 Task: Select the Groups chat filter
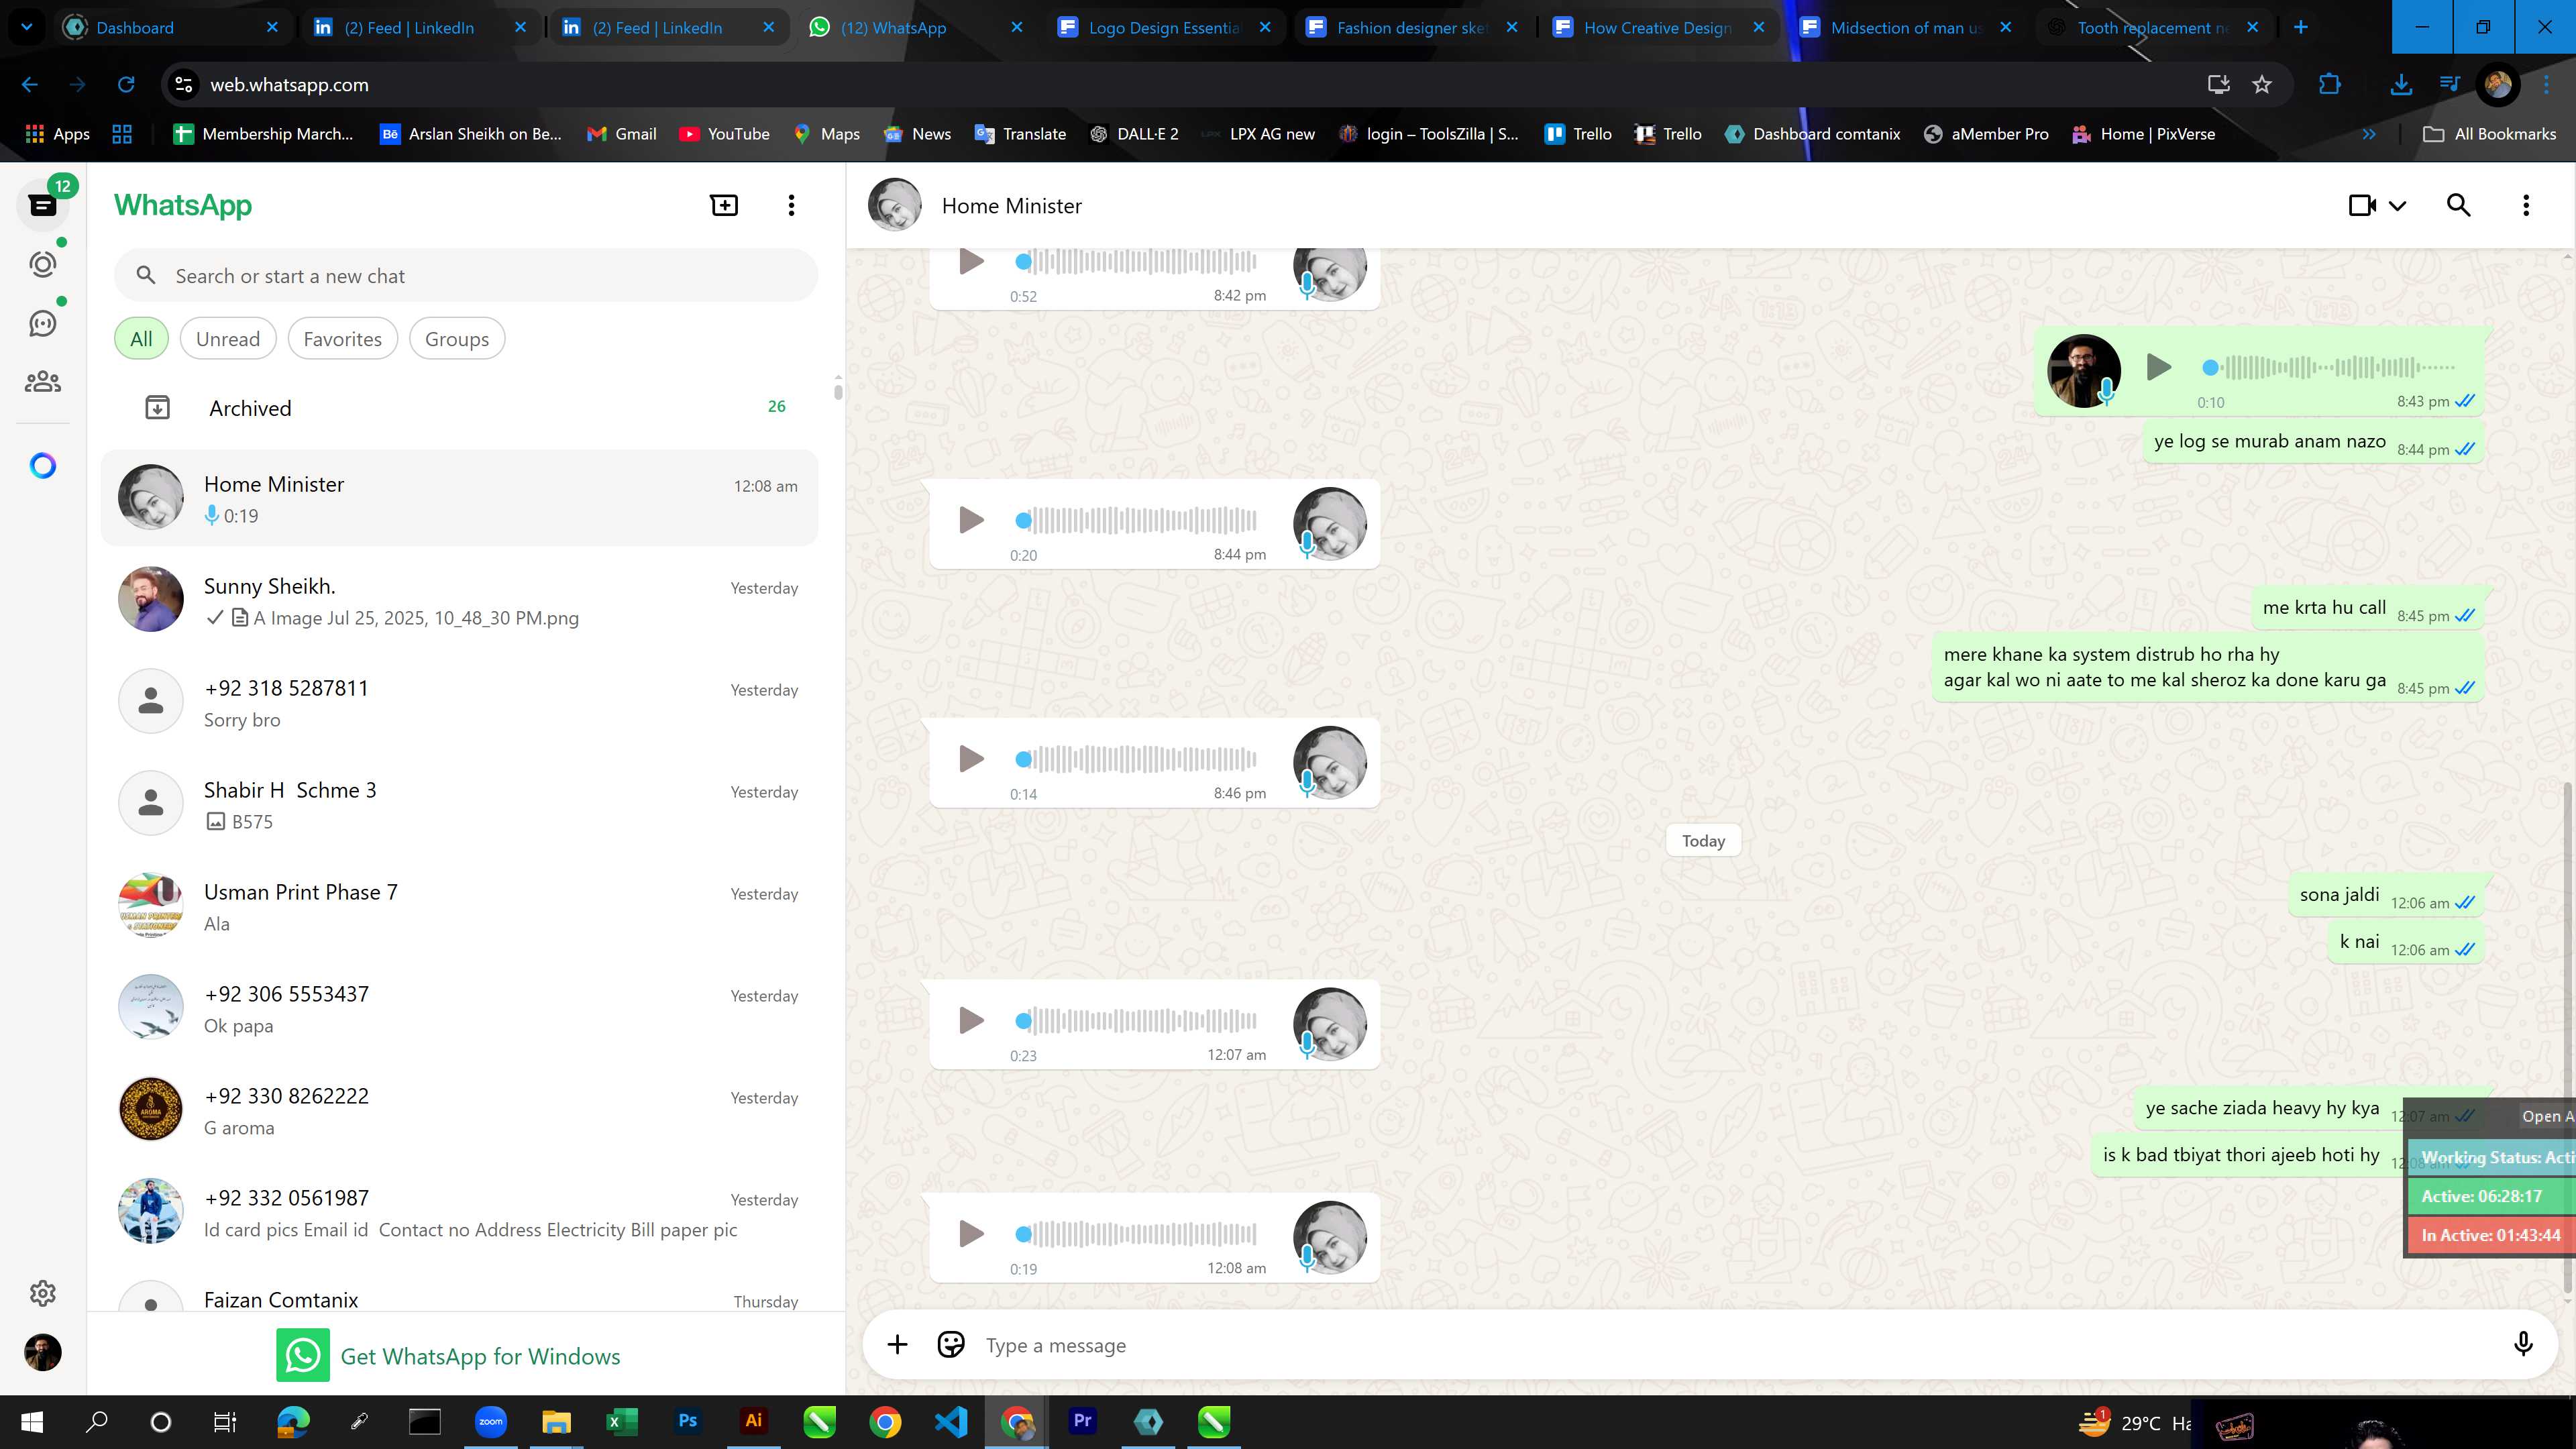click(x=457, y=339)
